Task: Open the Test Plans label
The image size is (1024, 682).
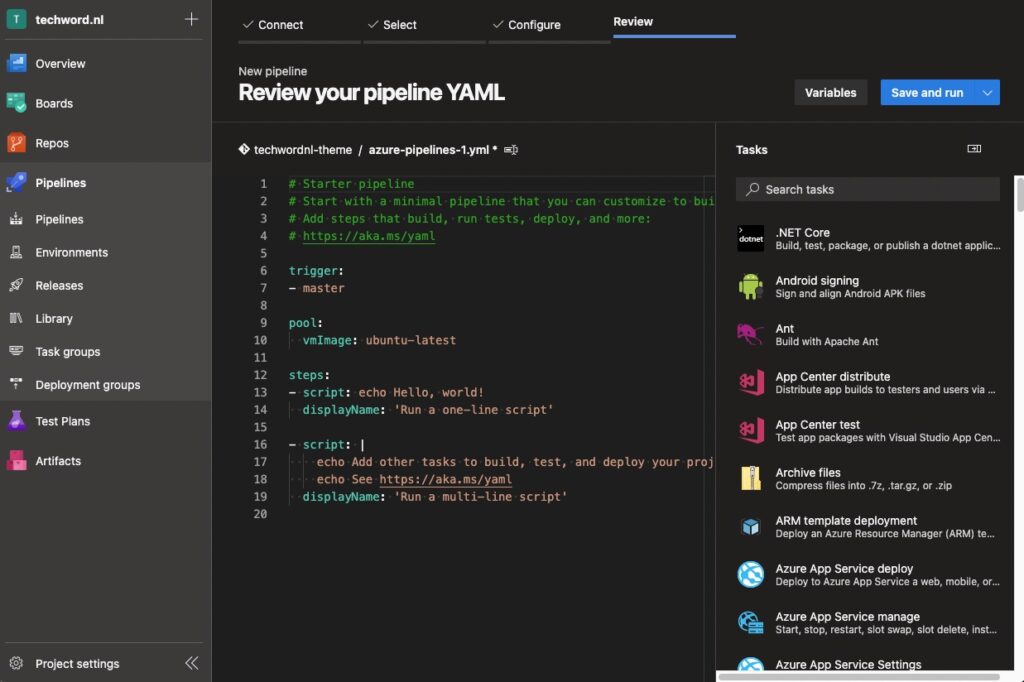Action: tap(63, 421)
